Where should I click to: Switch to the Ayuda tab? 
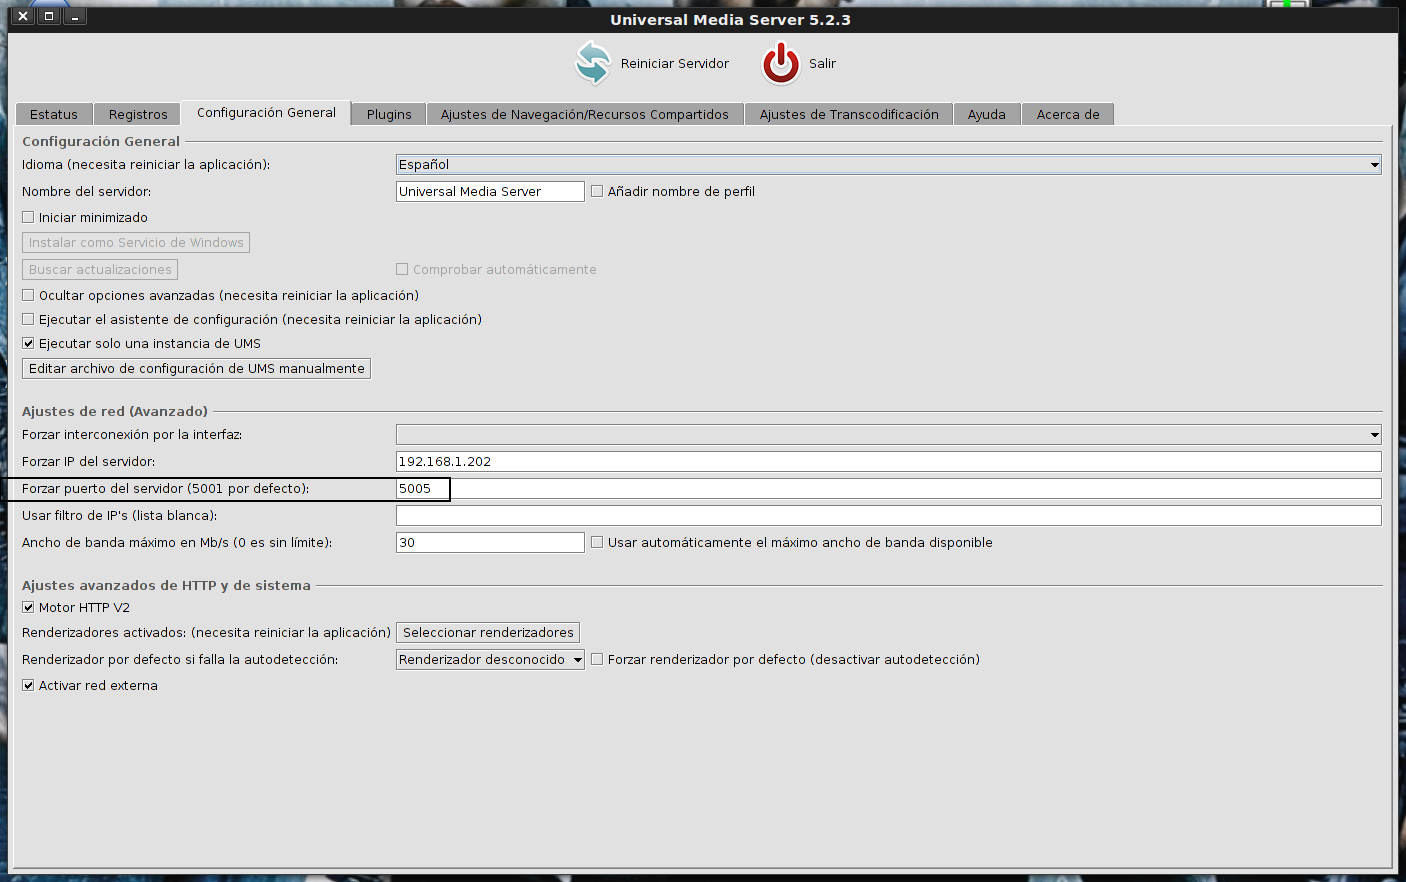point(987,114)
